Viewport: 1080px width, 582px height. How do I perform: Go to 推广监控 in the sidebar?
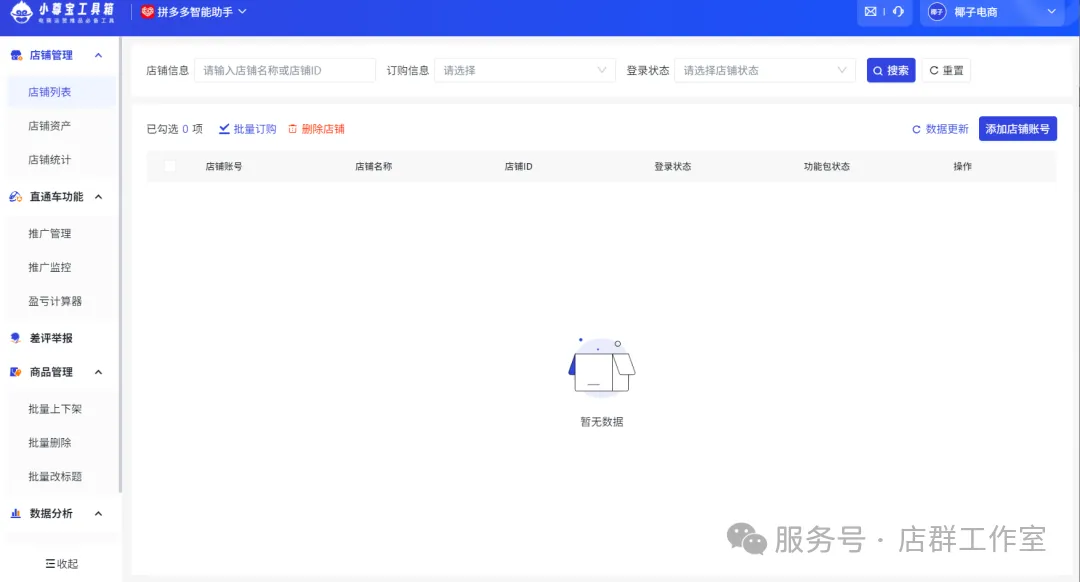(x=49, y=268)
